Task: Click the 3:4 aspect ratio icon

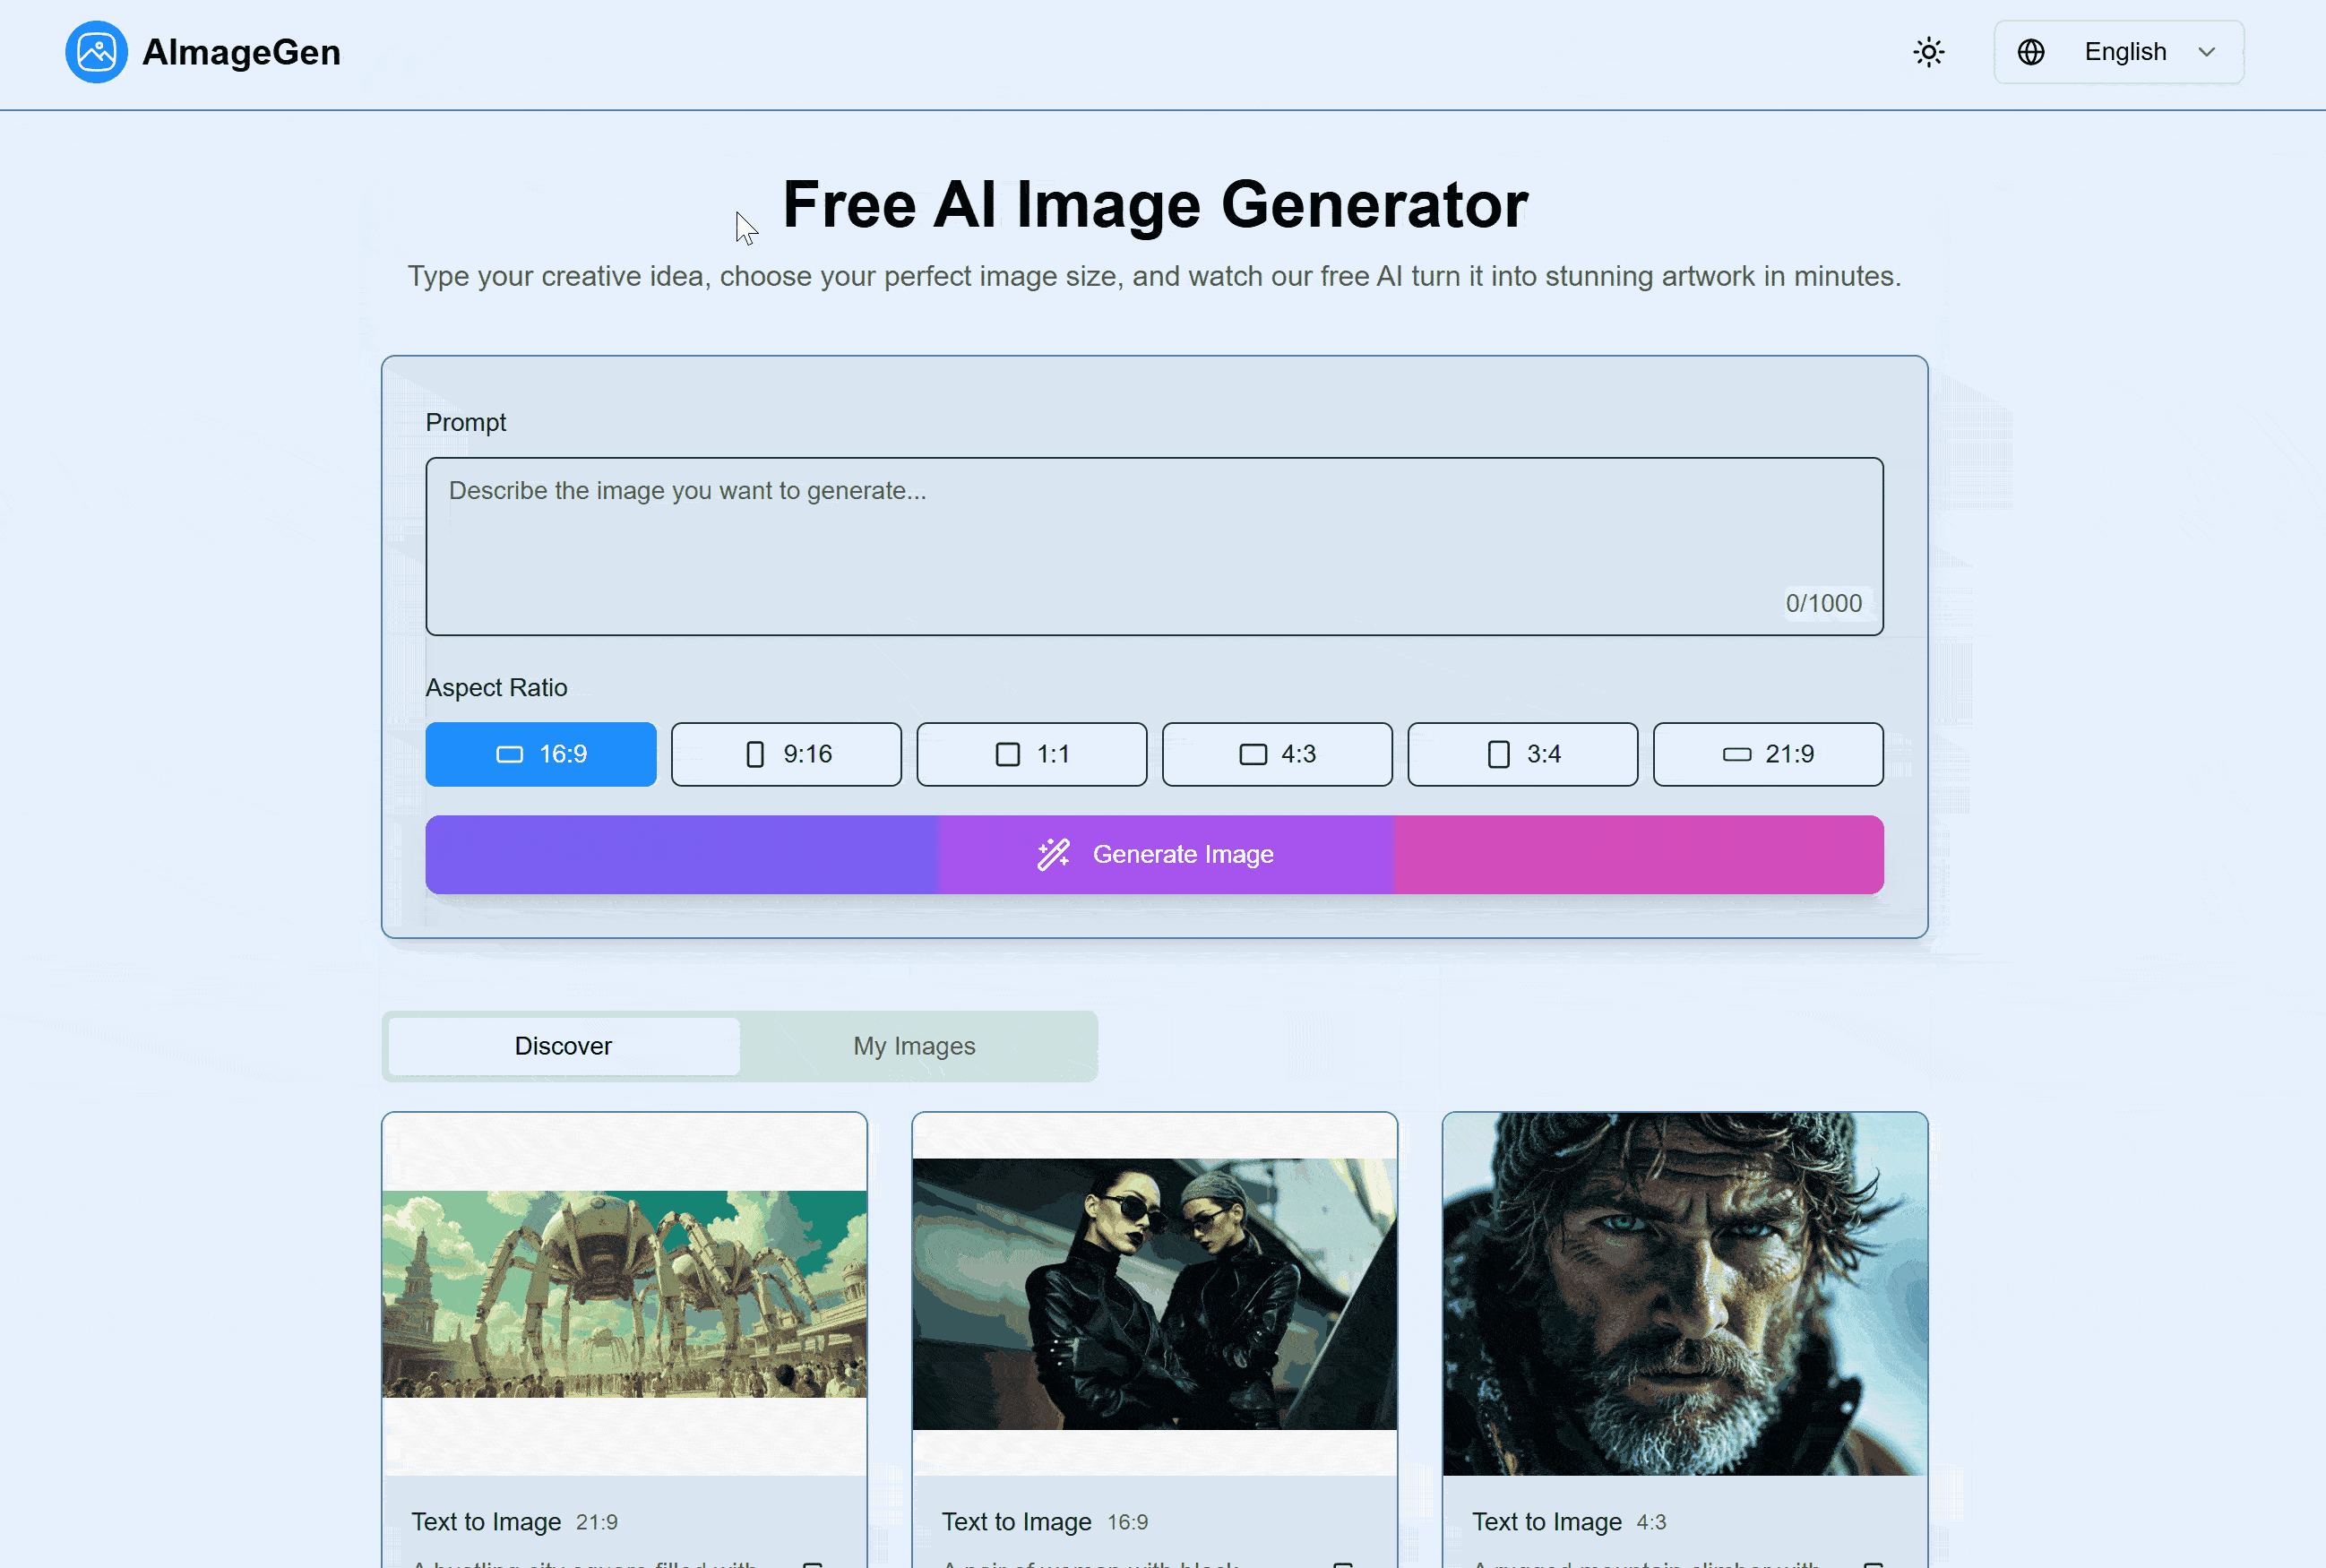Action: point(1497,754)
